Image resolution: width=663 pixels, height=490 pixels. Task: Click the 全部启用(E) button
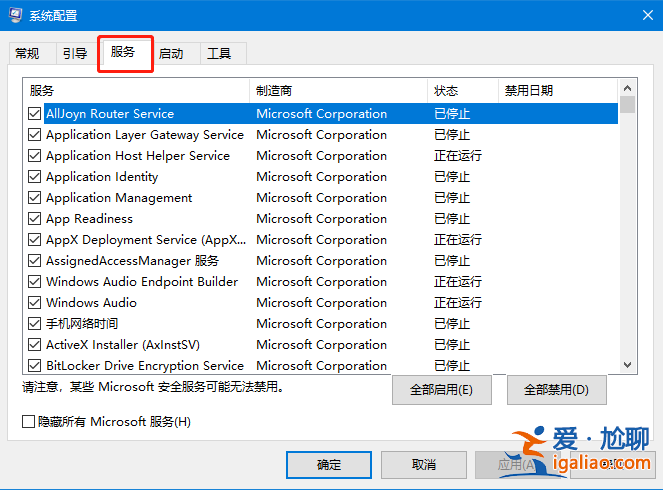tap(441, 389)
